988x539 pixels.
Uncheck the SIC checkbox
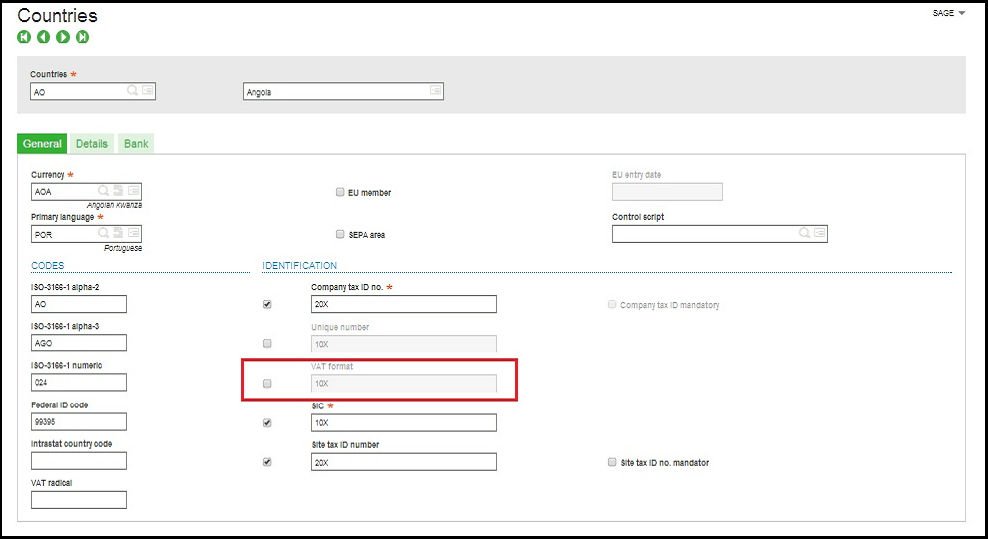(267, 423)
